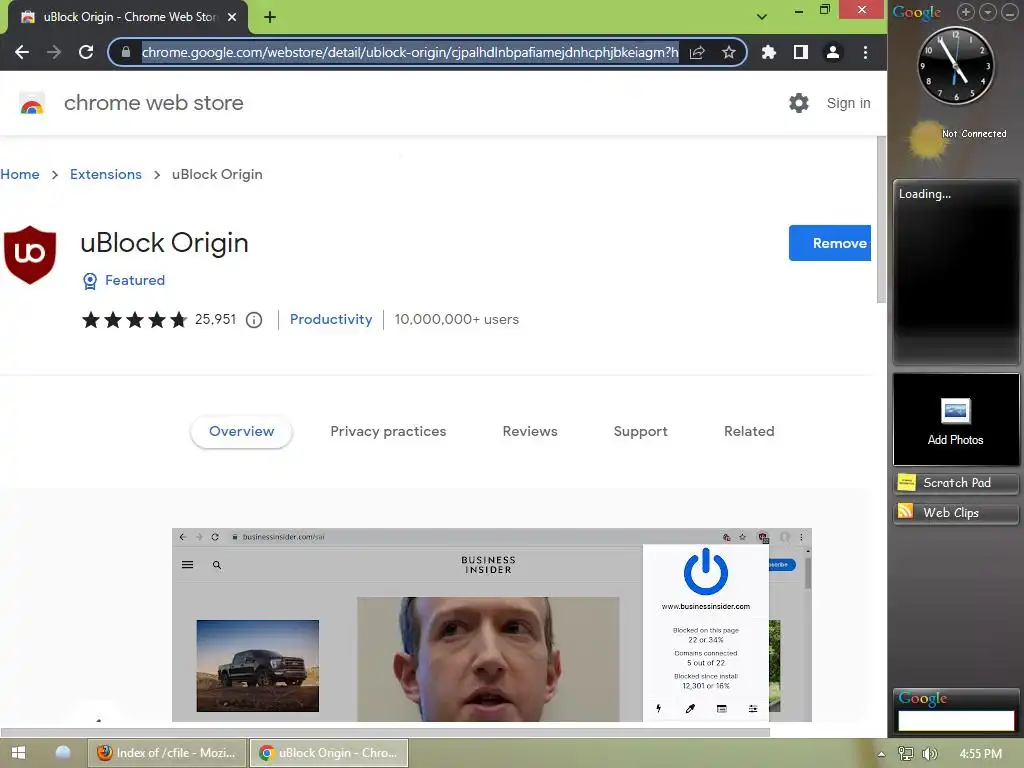
Task: Click the padlock site info icon
Action: pyautogui.click(x=126, y=52)
